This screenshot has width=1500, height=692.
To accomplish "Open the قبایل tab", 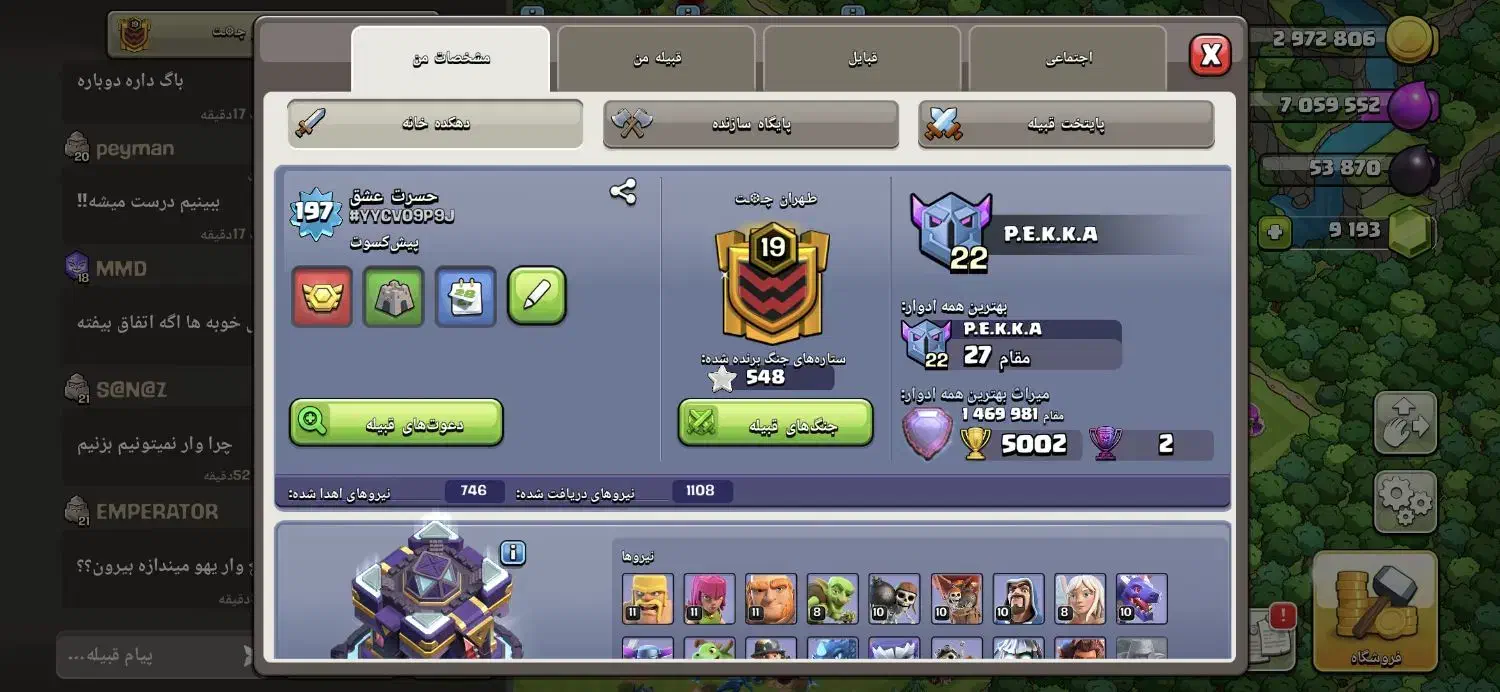I will [x=862, y=59].
